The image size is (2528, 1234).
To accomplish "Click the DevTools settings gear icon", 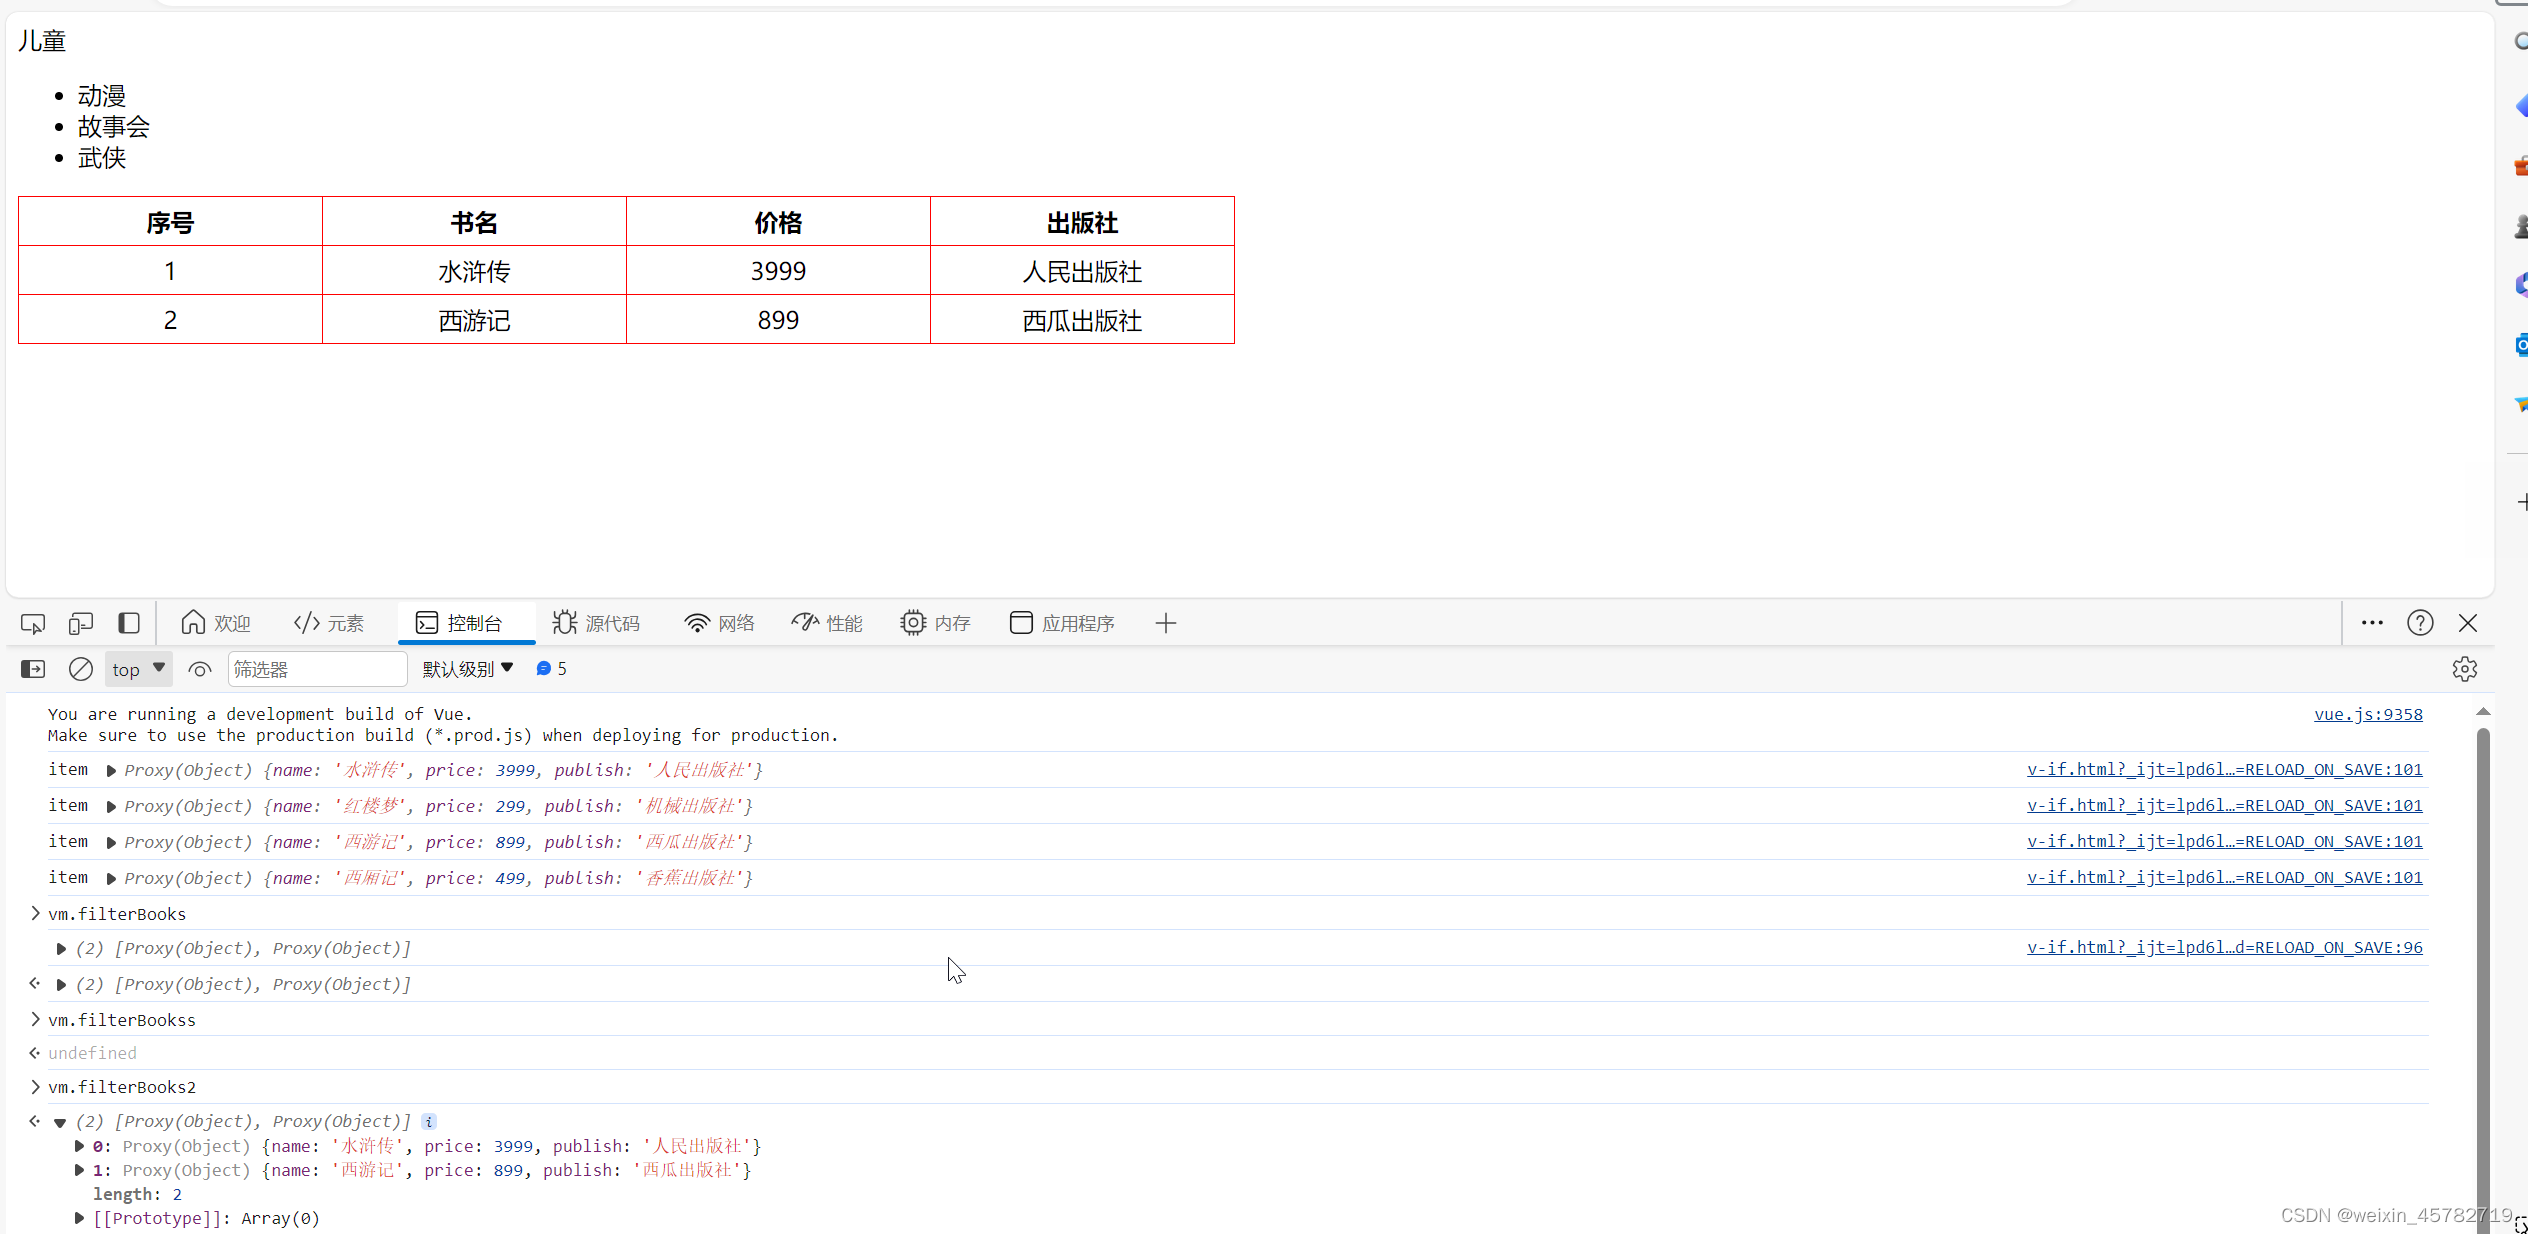I will click(x=2464, y=668).
